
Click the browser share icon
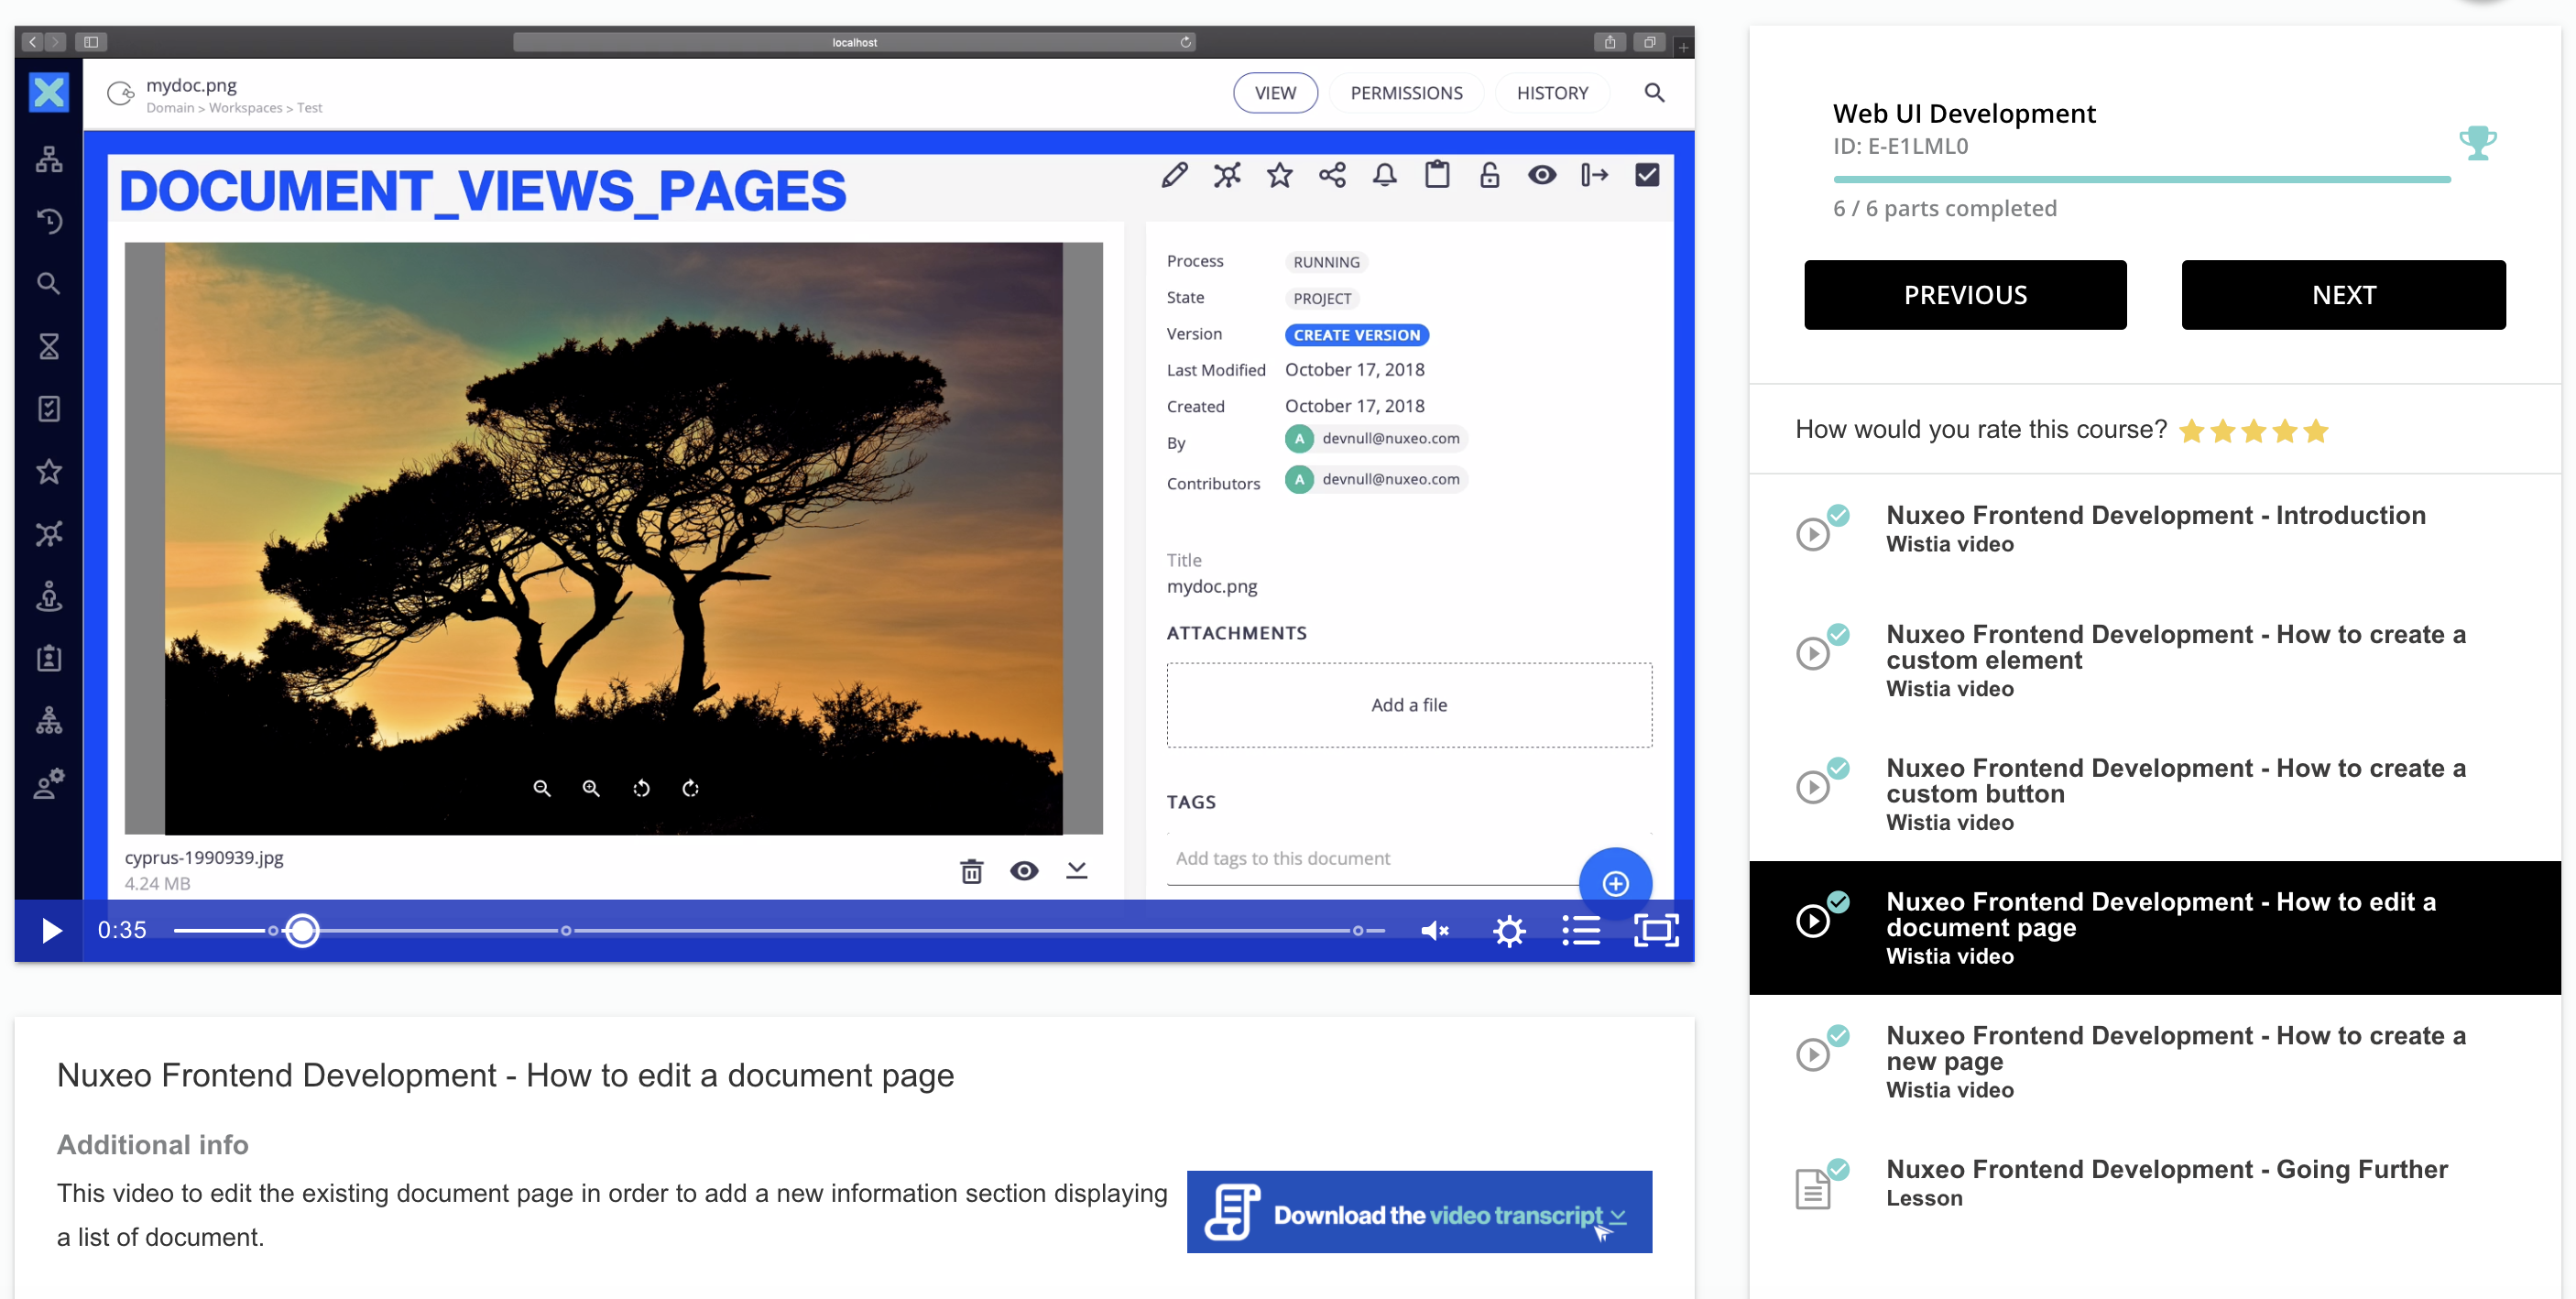tap(1609, 42)
